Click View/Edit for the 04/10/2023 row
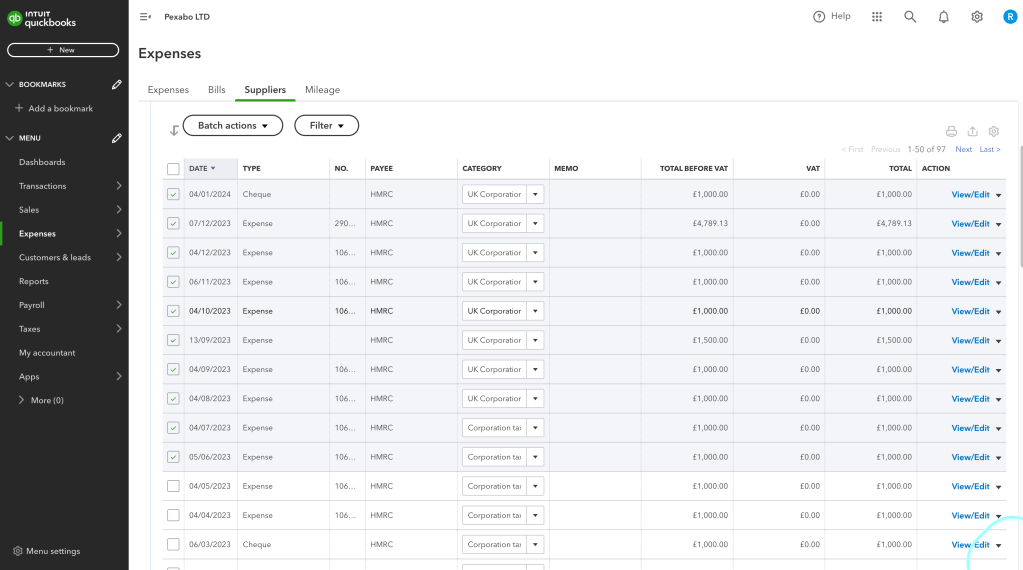 coord(970,311)
